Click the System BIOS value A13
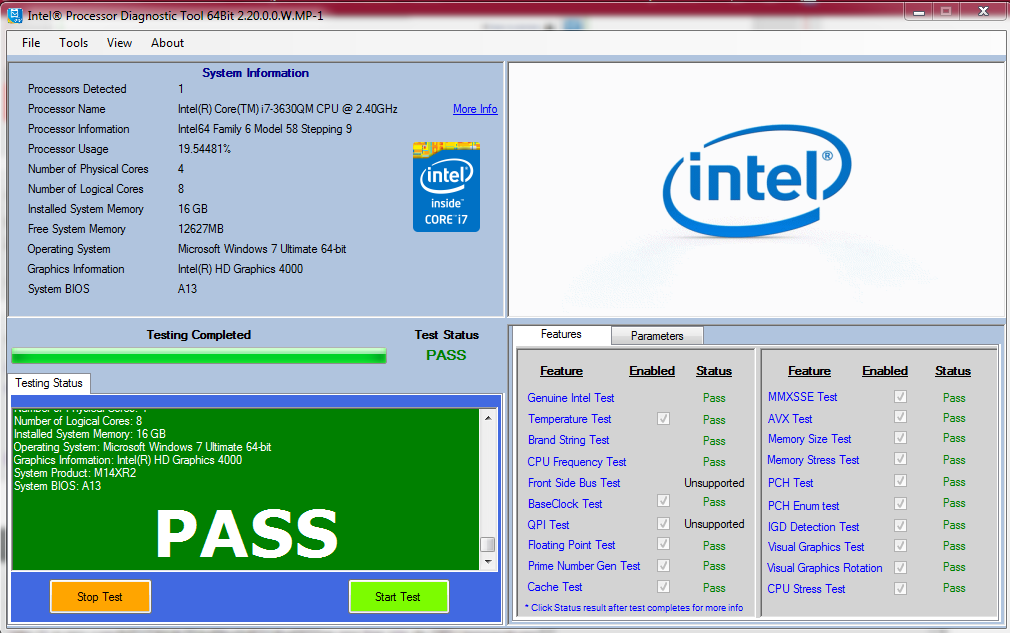Screen dimensions: 1010x633 coord(187,288)
